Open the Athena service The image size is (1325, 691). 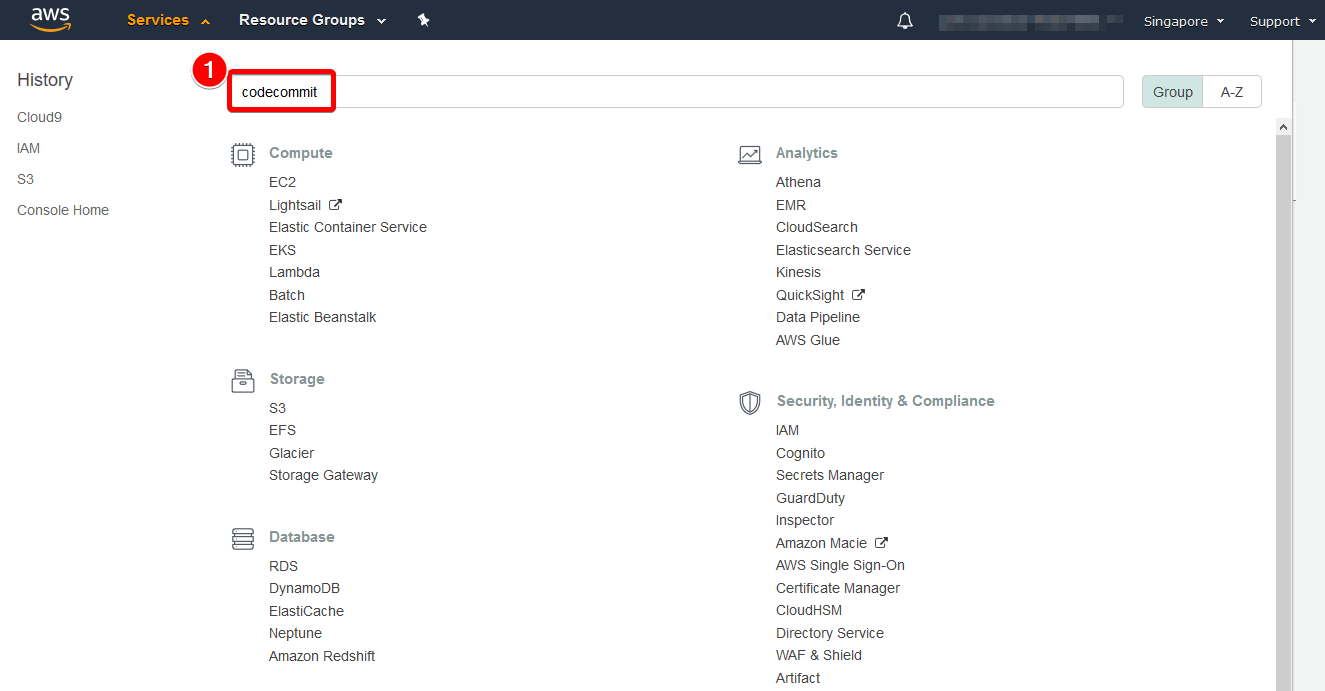[798, 182]
